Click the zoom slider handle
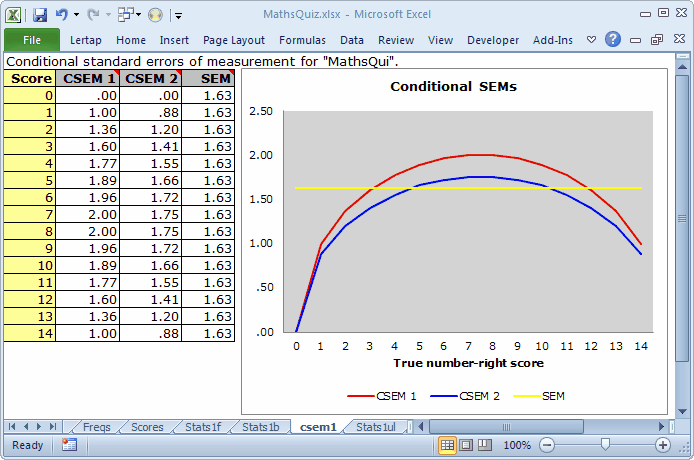This screenshot has width=694, height=460. point(605,445)
